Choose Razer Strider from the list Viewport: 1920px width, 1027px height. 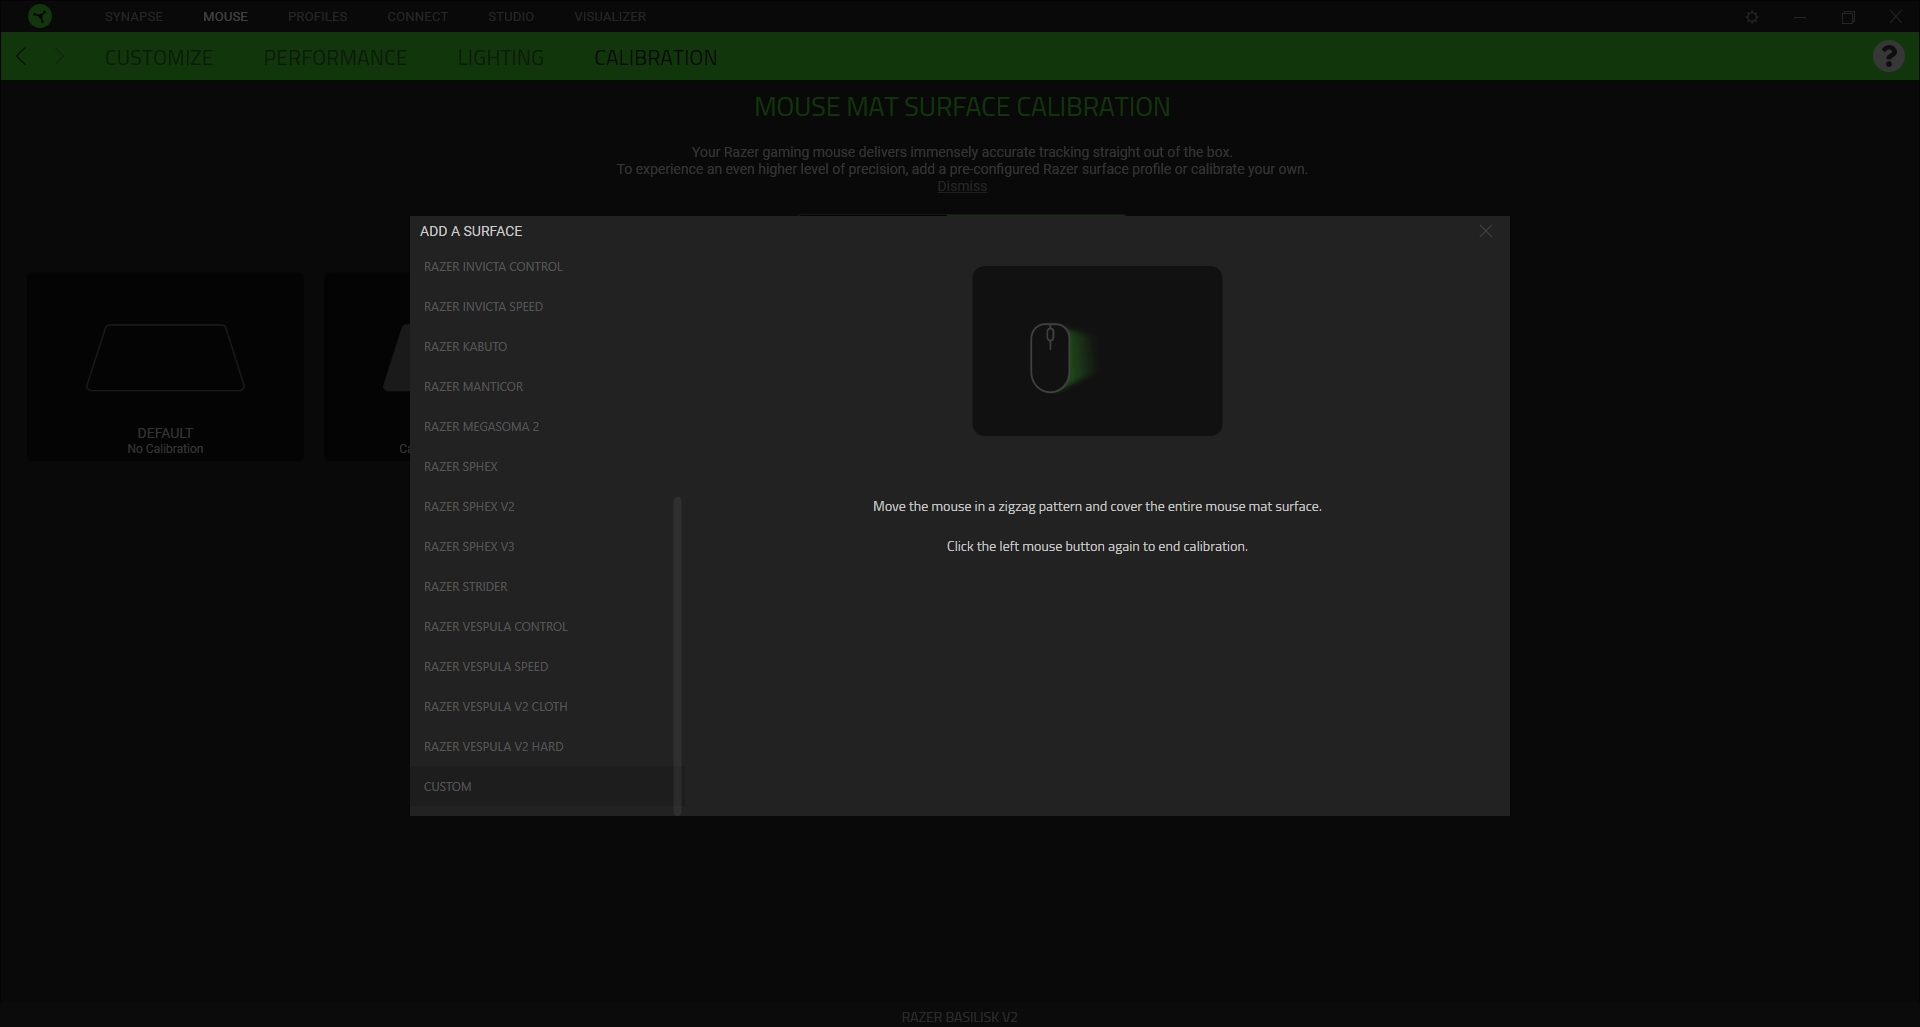click(542, 587)
